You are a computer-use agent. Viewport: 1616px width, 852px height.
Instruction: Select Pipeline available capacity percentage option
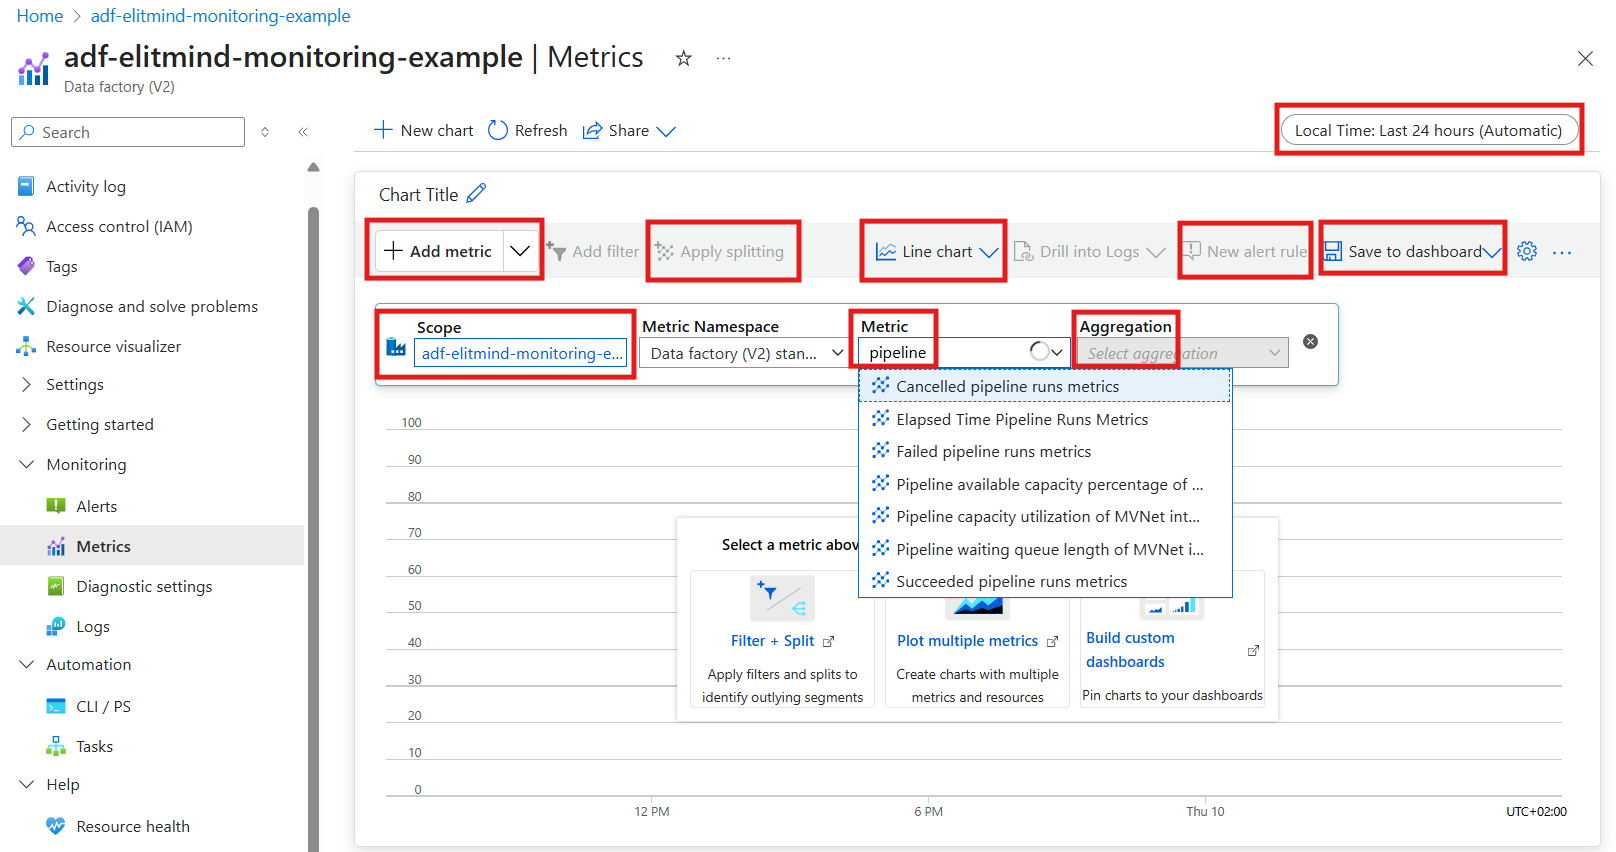[1045, 484]
